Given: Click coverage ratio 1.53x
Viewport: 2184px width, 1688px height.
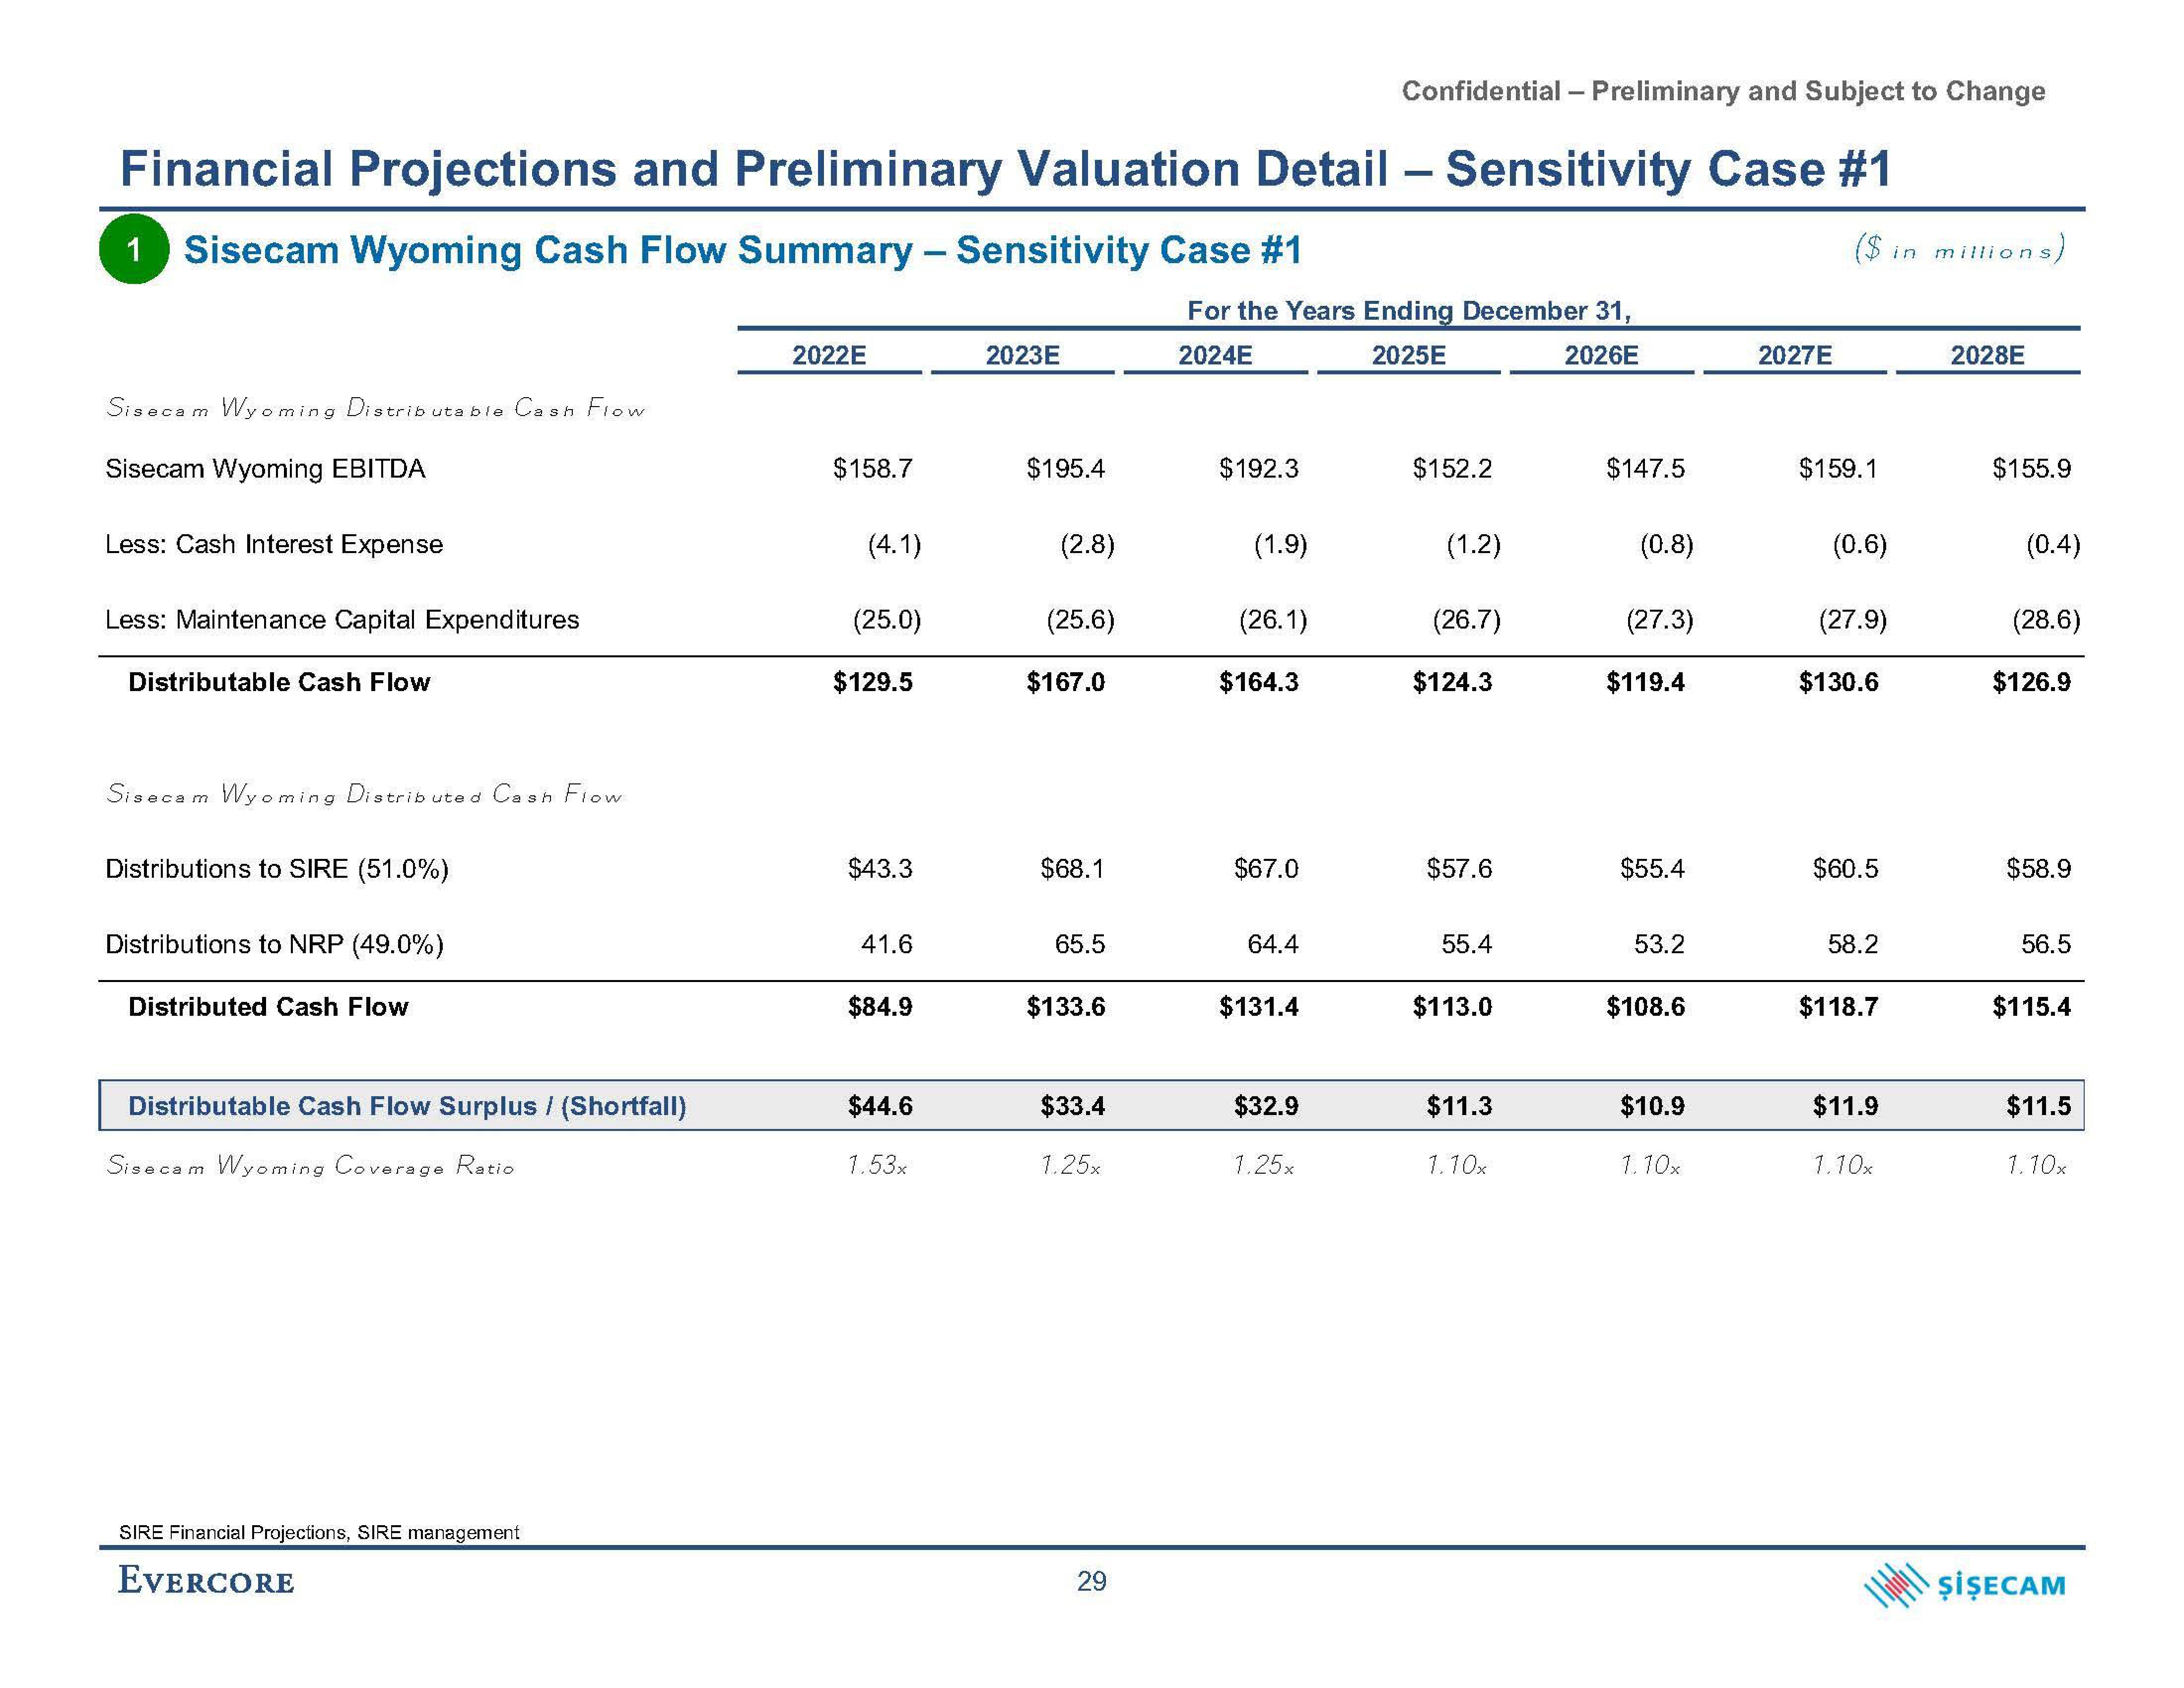Looking at the screenshot, I should tap(877, 1165).
